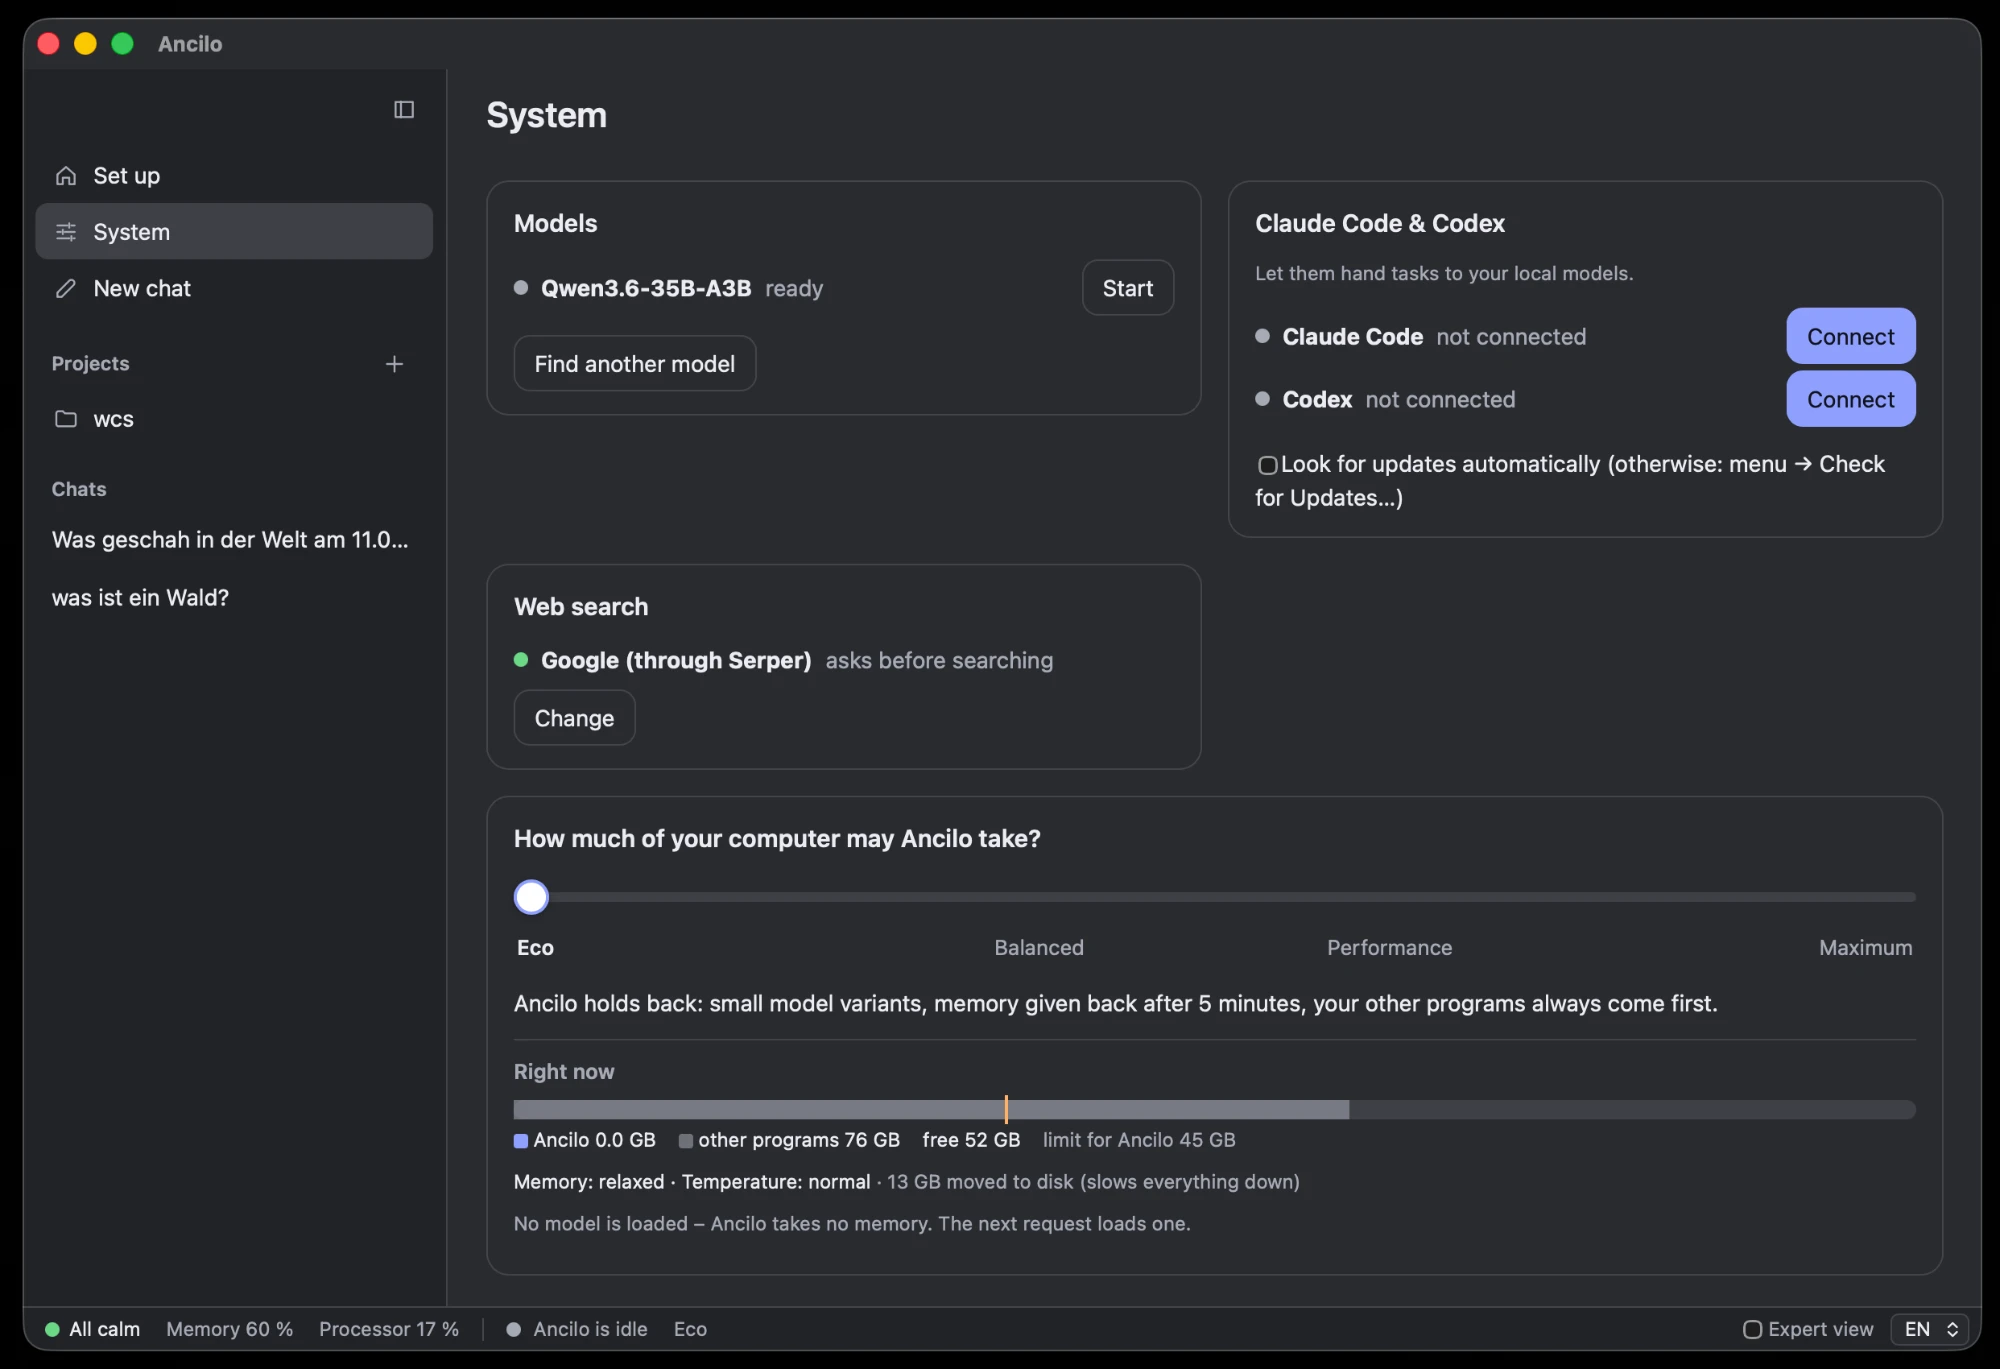This screenshot has width=2000, height=1369.
Task: Click the Qwen3.6-35B-A3B status dot
Action: [521, 288]
